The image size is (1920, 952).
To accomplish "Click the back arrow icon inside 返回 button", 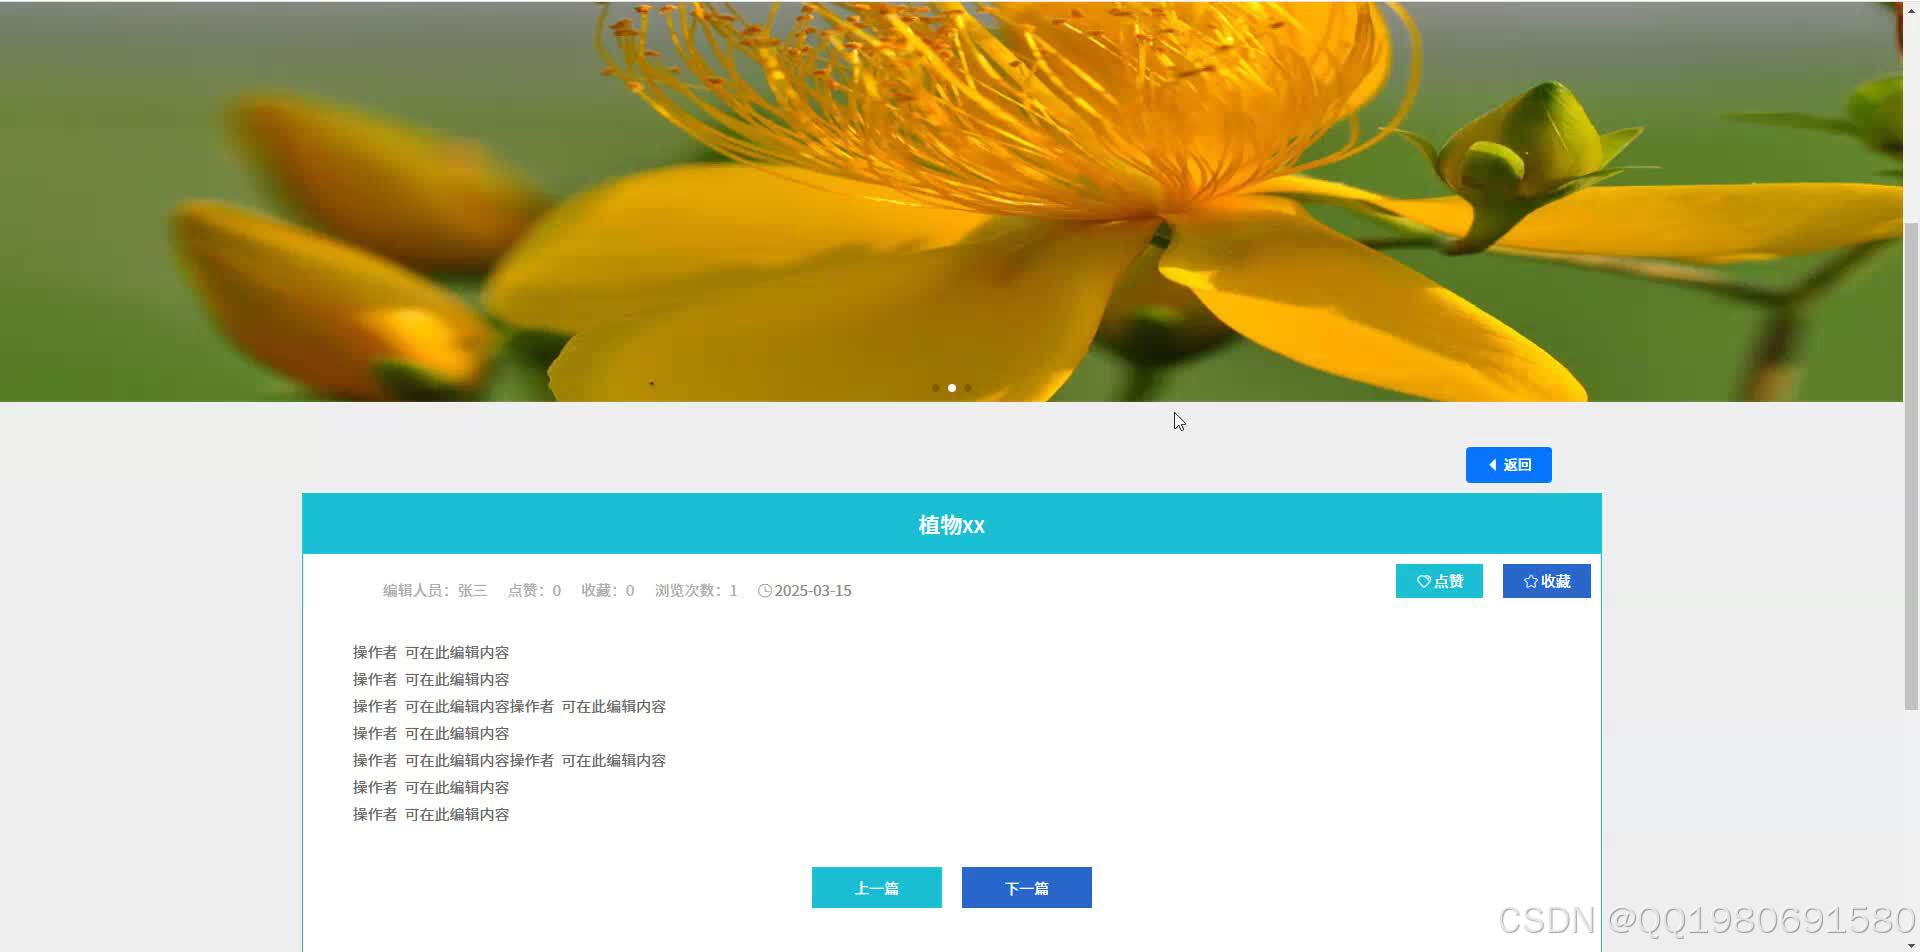I will [x=1493, y=464].
